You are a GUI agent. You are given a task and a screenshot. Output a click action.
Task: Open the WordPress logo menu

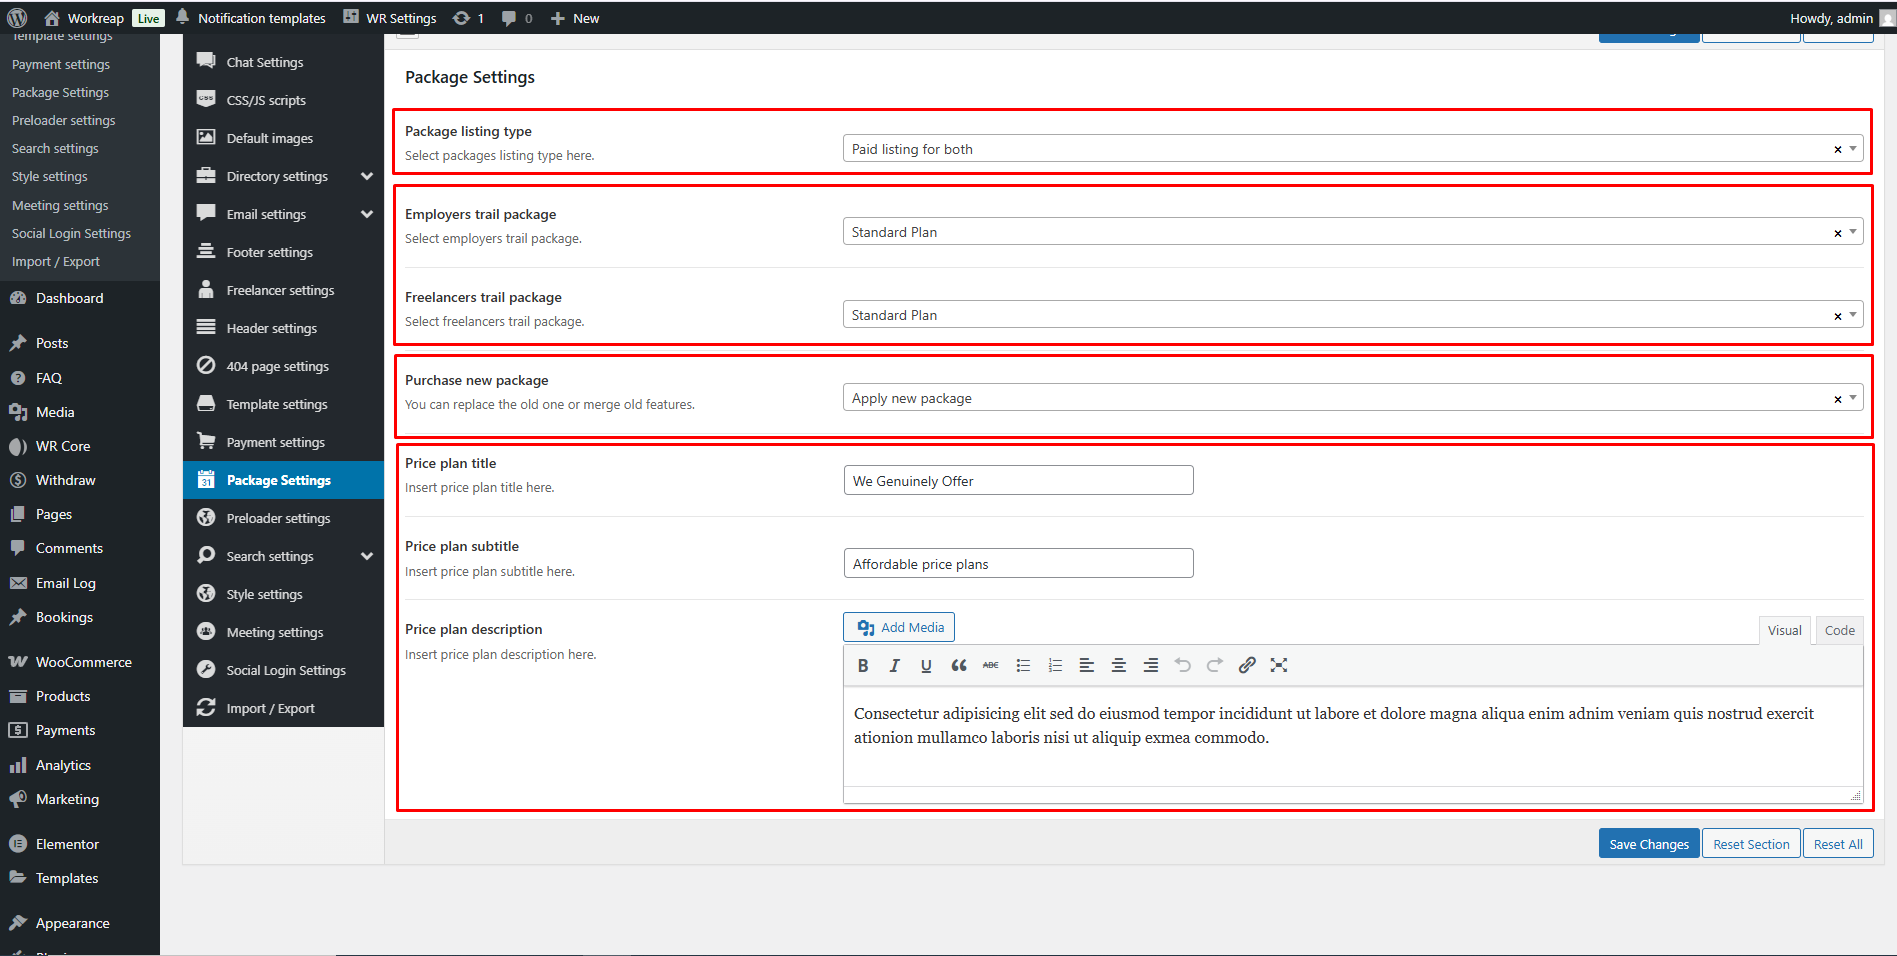[x=17, y=18]
